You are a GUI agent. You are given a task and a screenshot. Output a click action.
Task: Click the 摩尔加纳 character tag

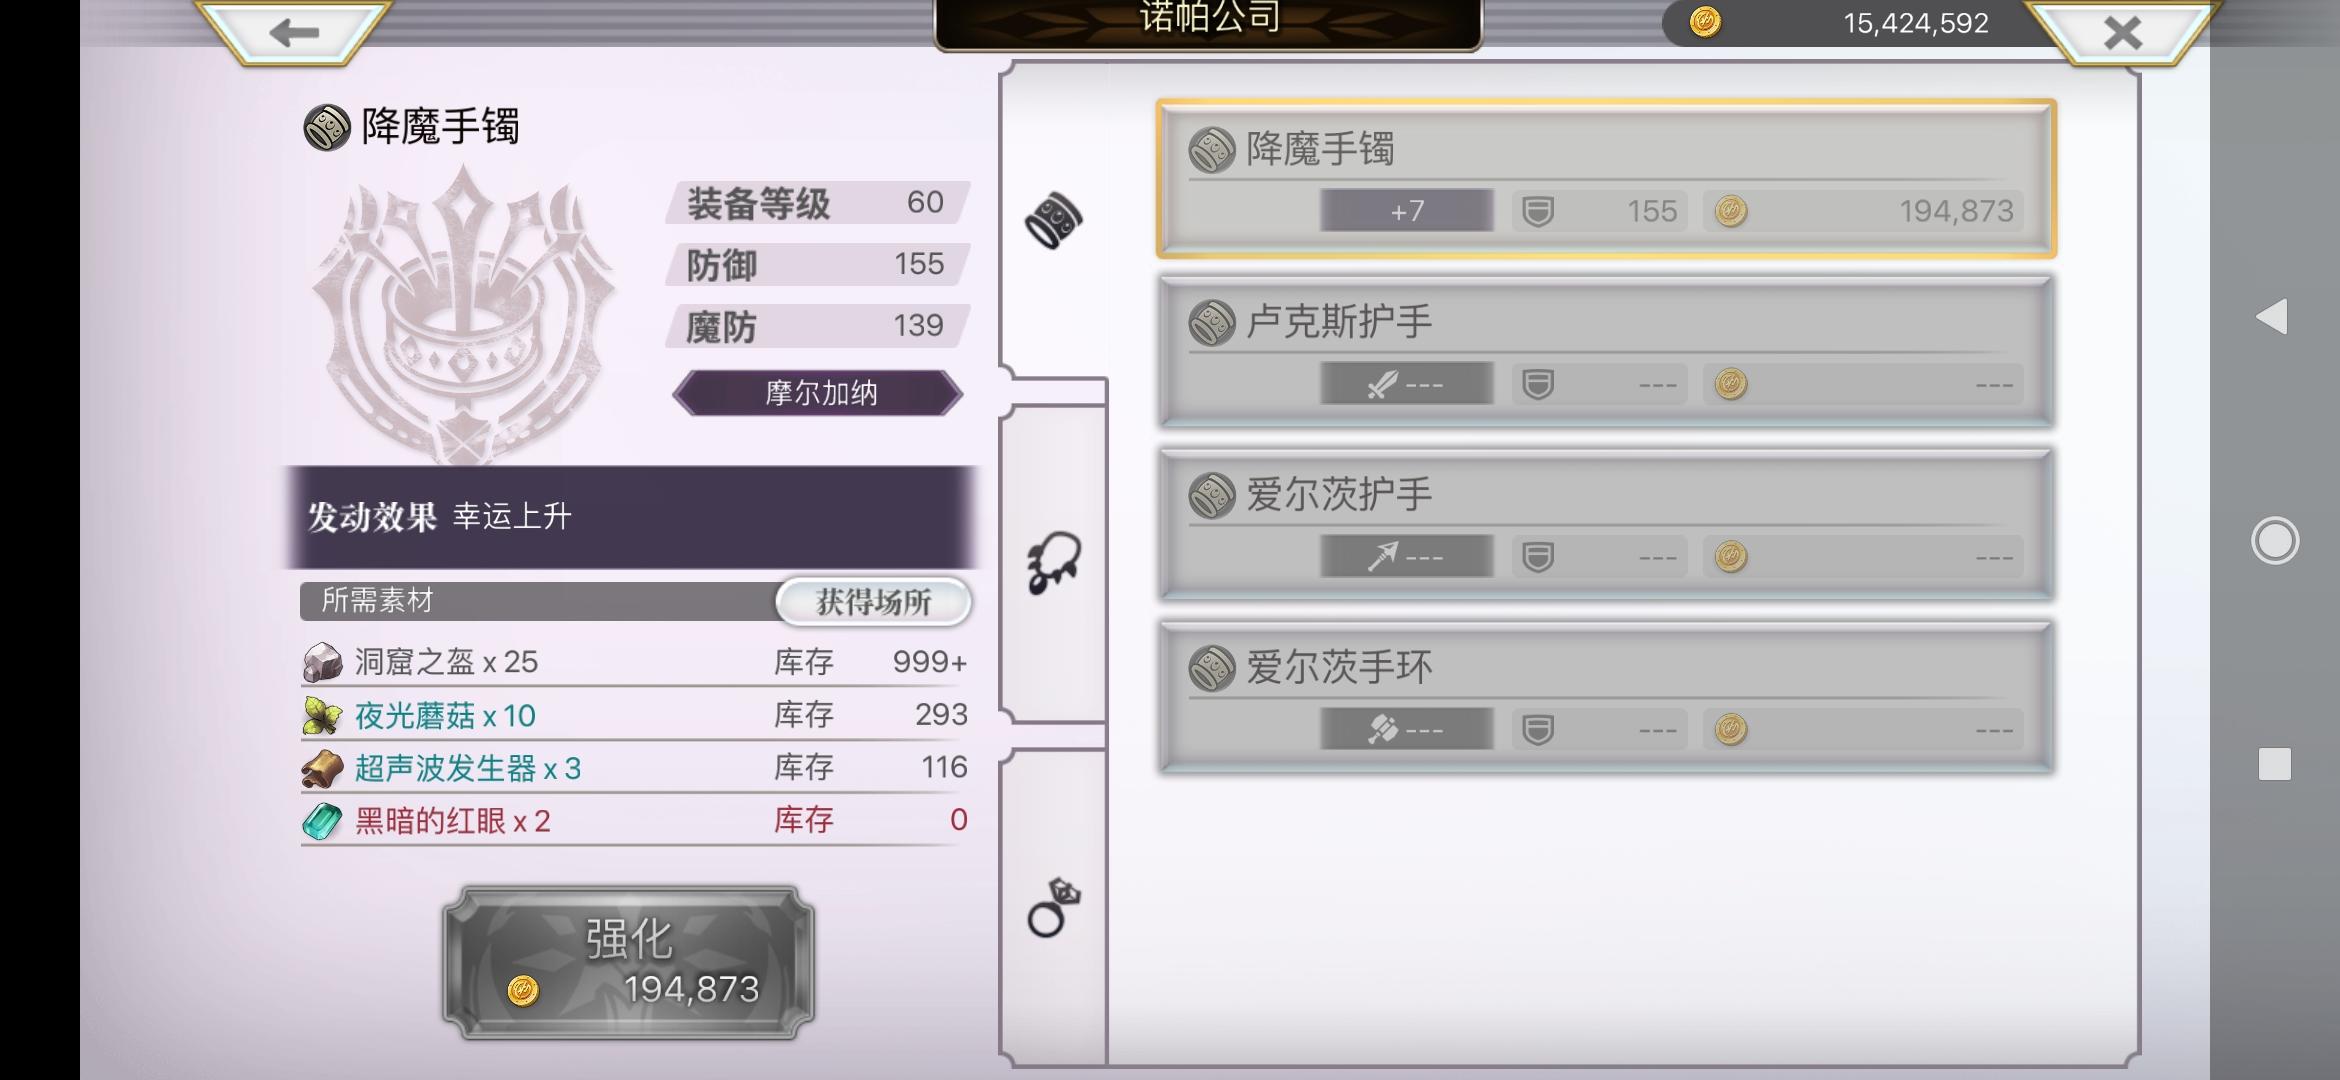[x=818, y=393]
